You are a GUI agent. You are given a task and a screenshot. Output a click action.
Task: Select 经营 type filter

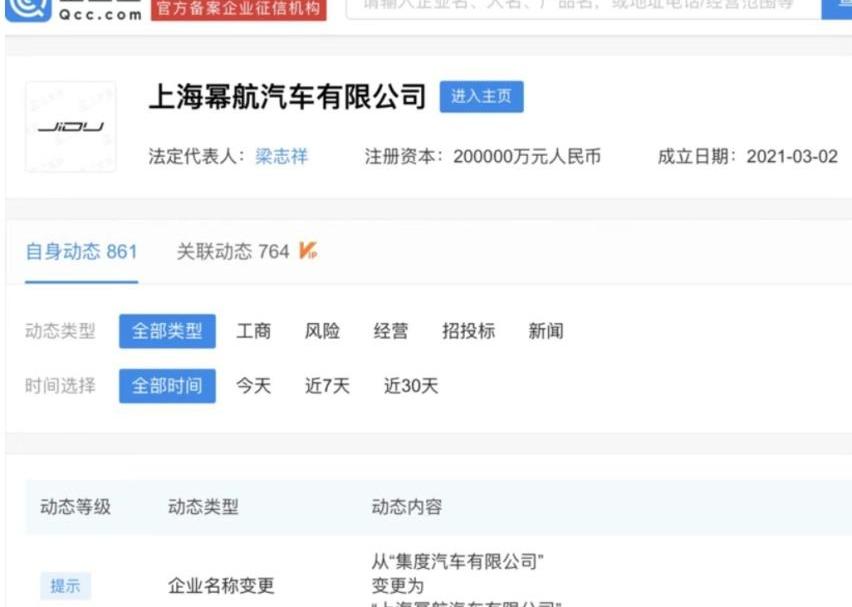coord(391,332)
